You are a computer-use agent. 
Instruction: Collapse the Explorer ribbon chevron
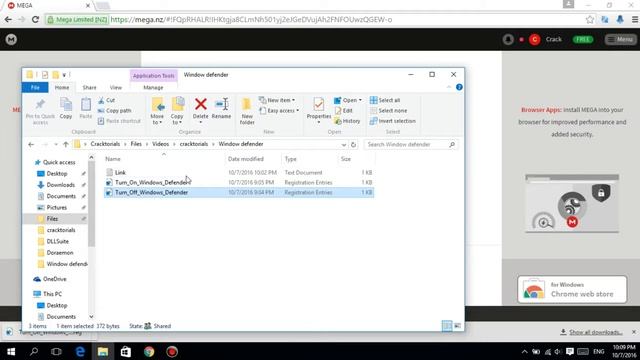coord(449,87)
